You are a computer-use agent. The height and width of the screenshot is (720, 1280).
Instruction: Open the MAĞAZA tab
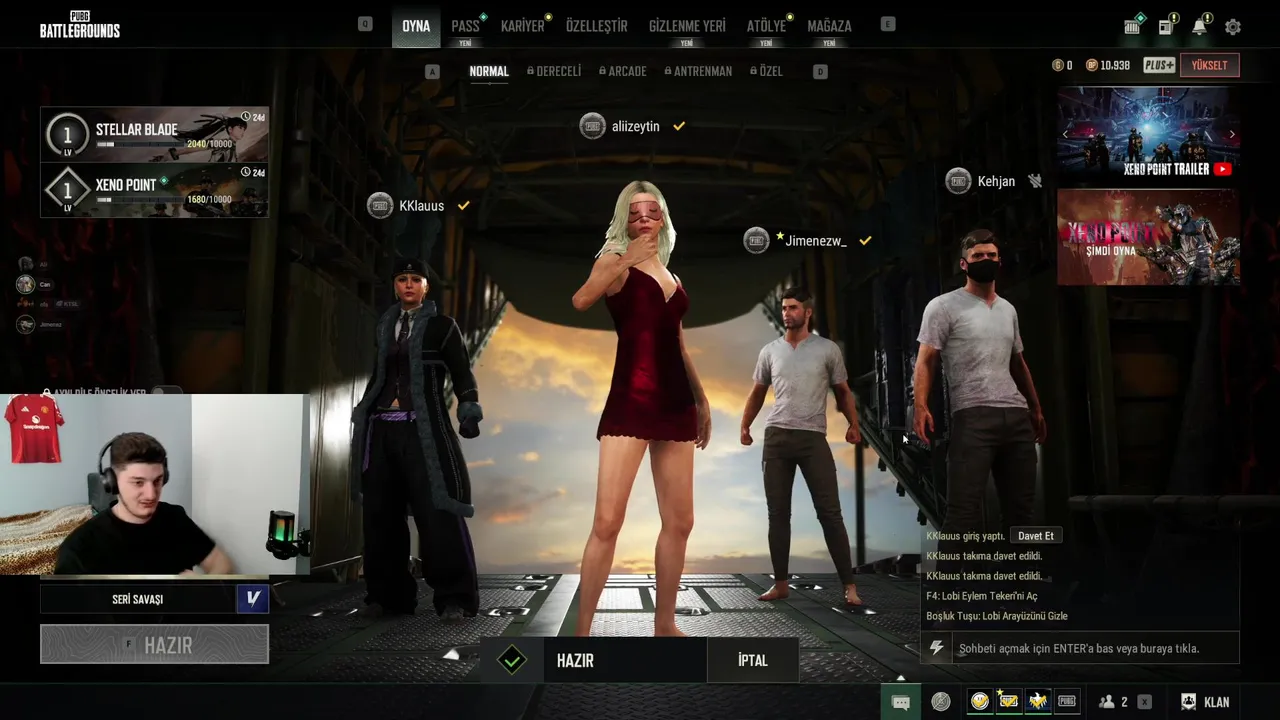(x=829, y=26)
